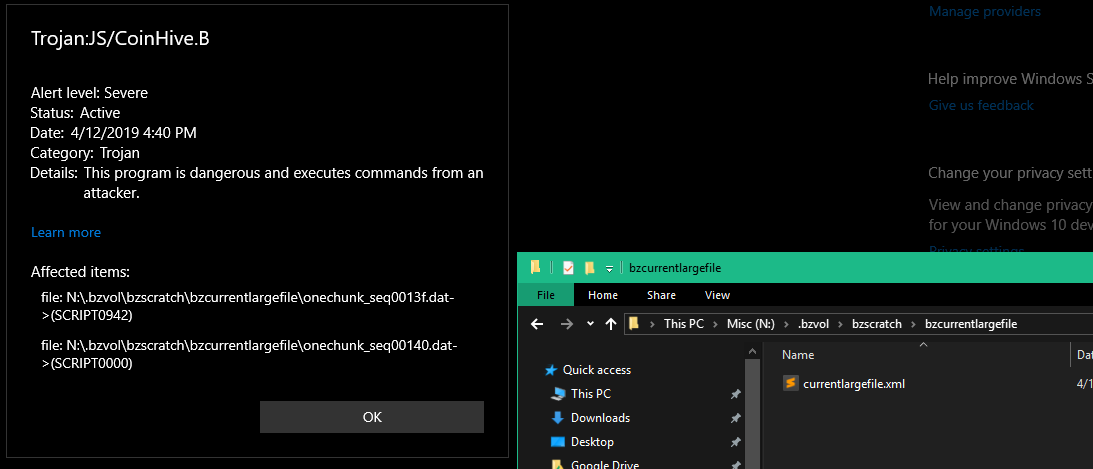Click the Category: Trojan line
The height and width of the screenshot is (469, 1093).
click(86, 153)
